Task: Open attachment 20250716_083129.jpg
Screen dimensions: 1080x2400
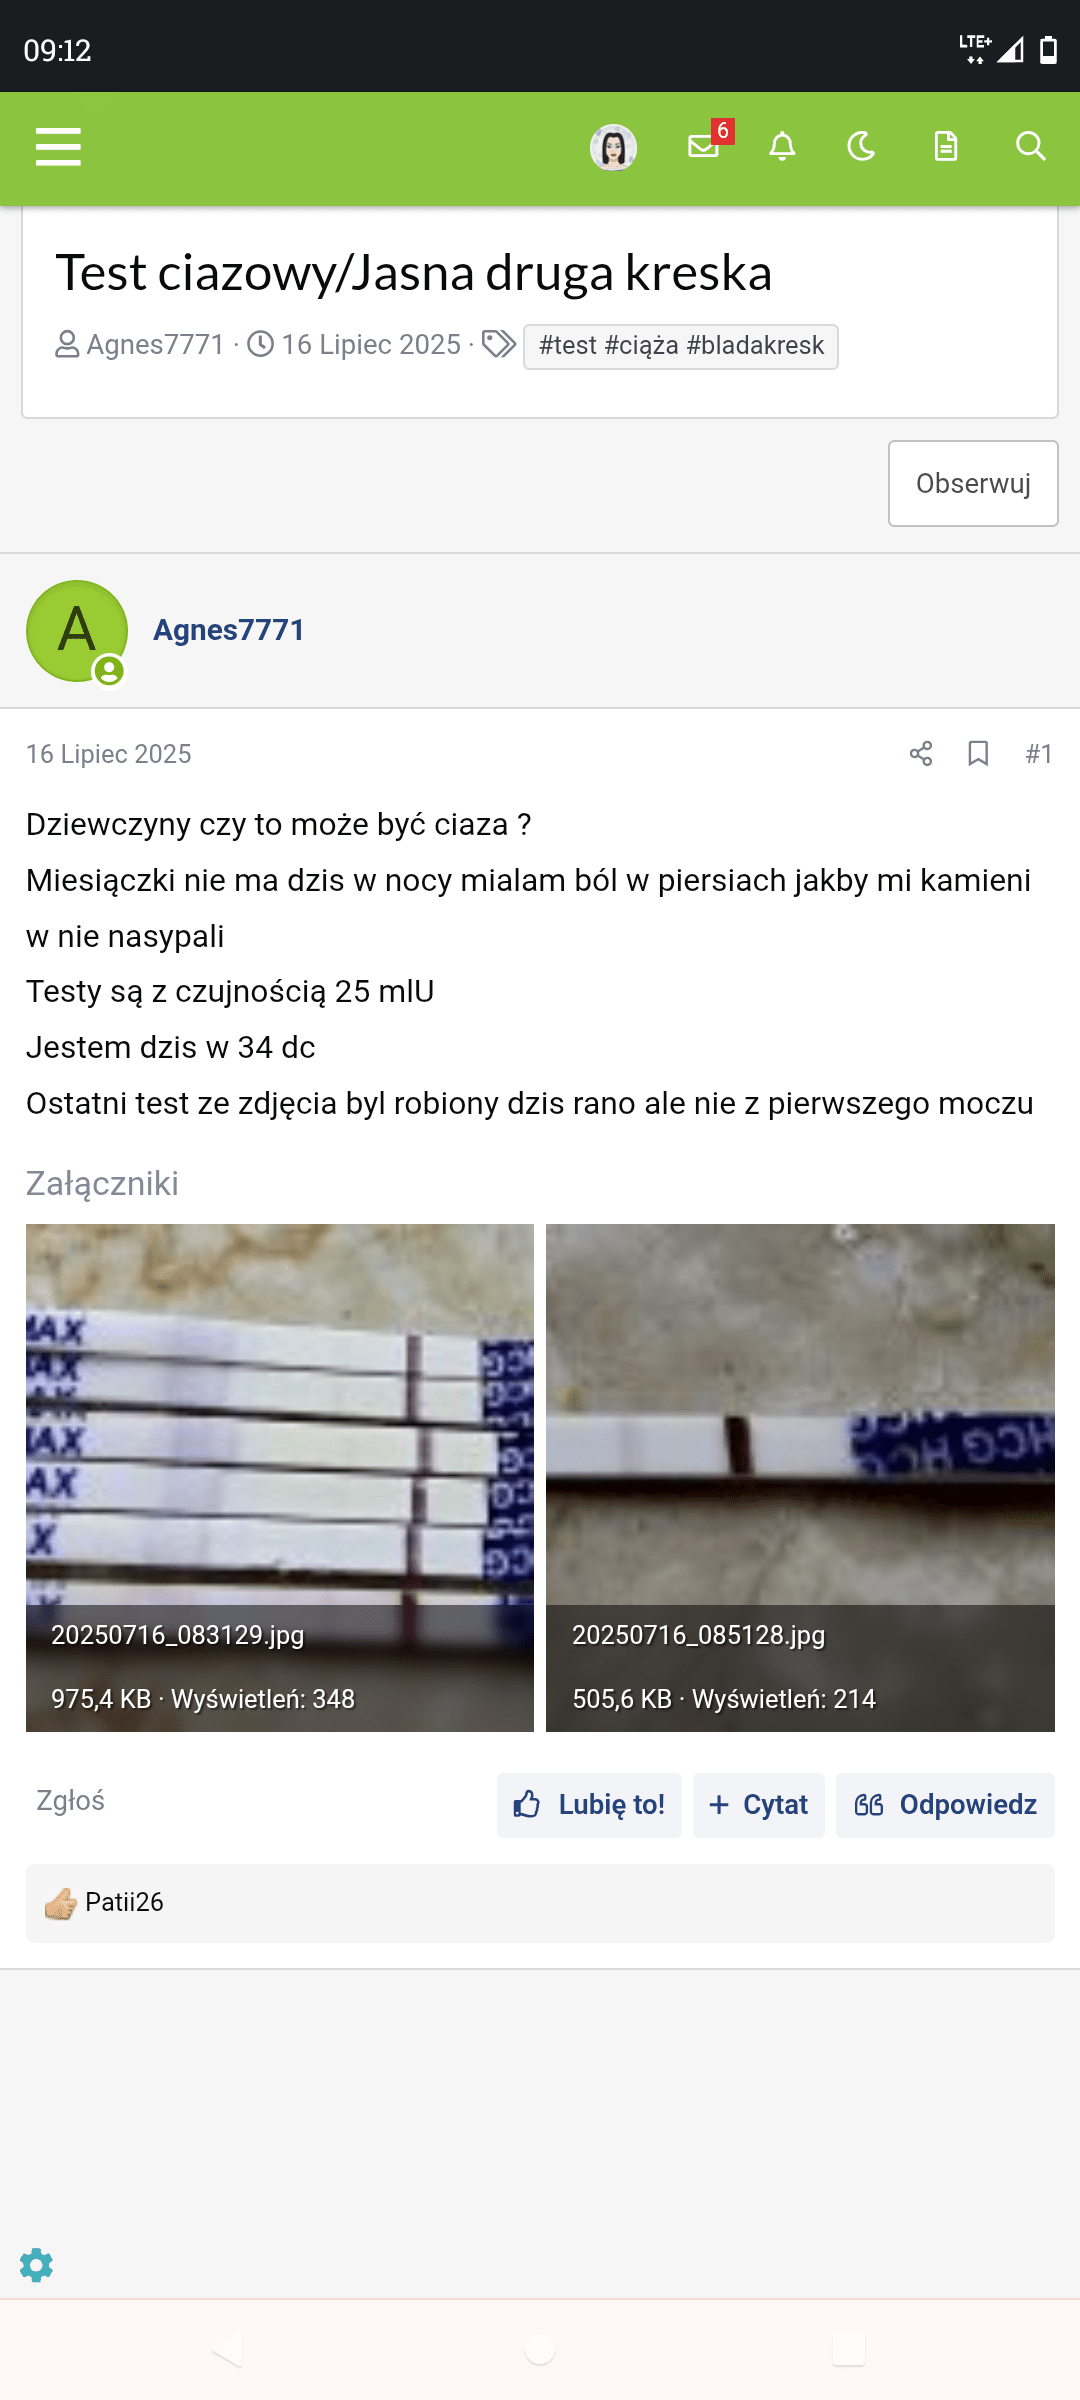Action: point(280,1478)
